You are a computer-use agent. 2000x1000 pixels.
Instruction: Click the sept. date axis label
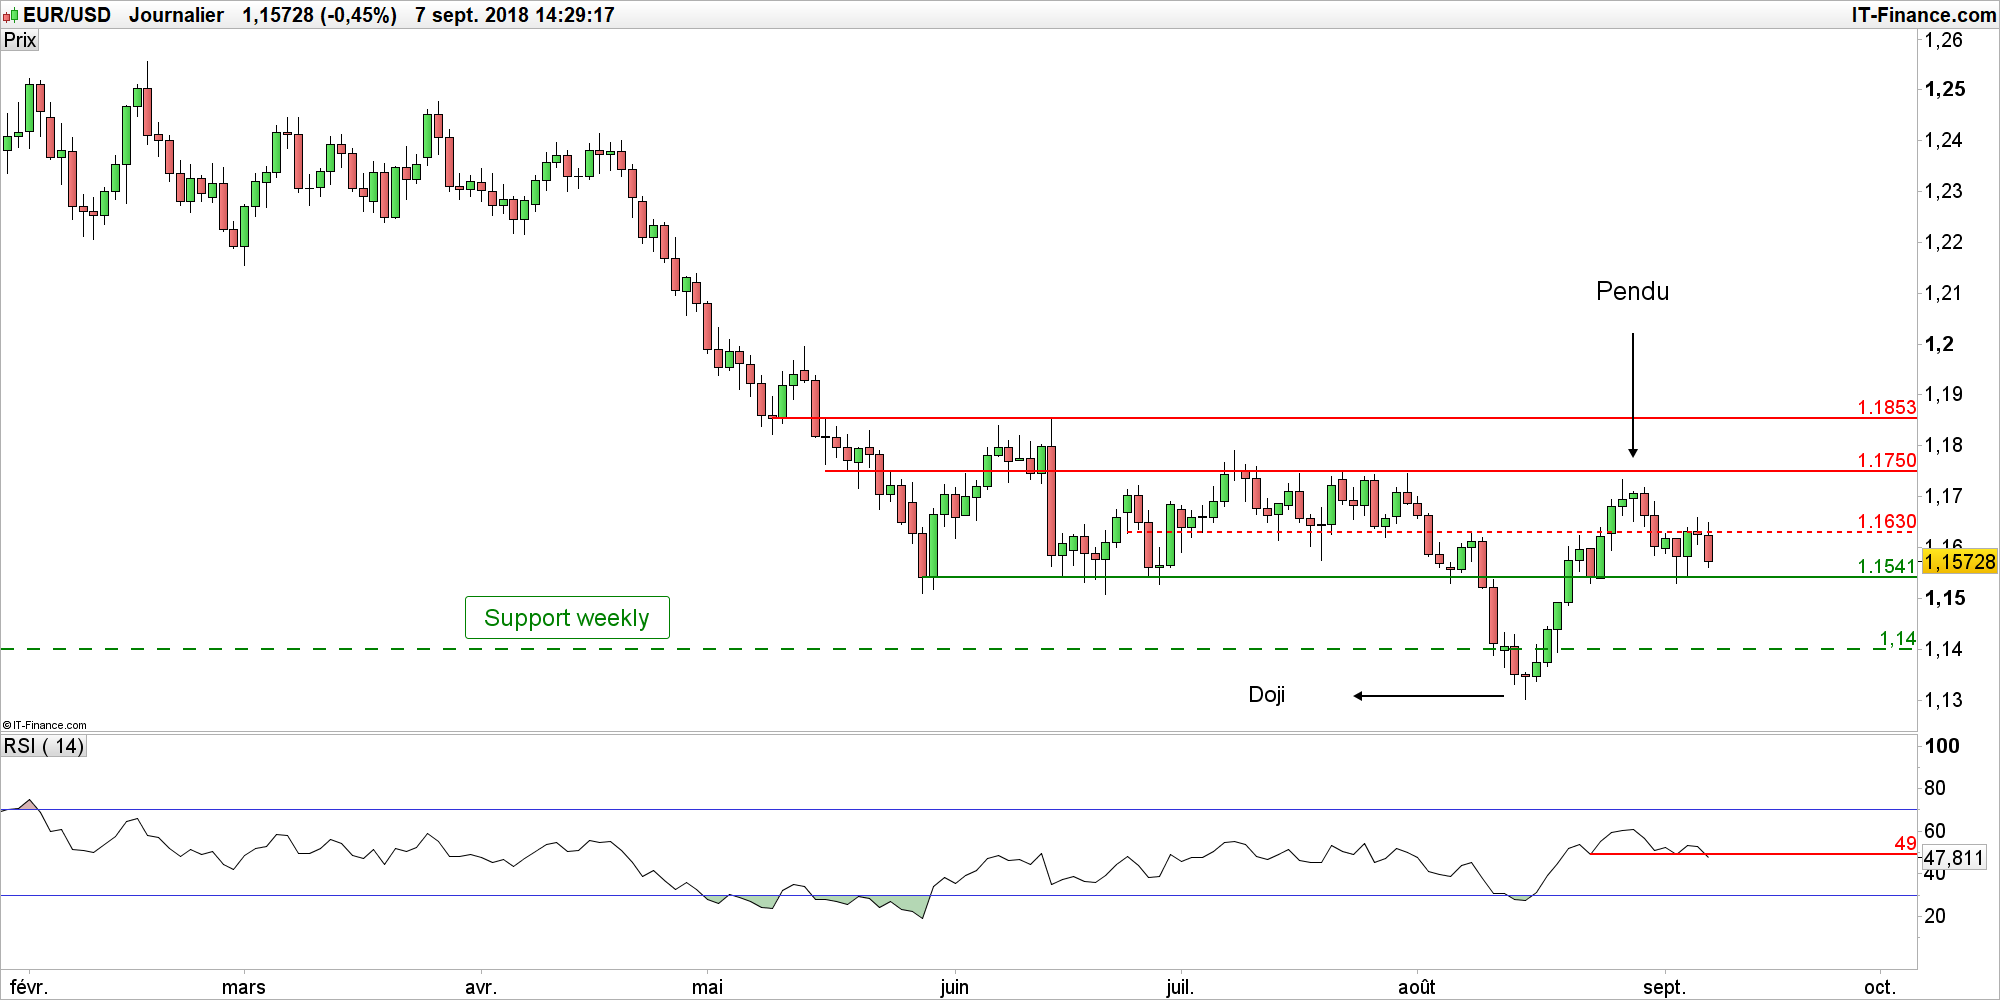[x=1664, y=987]
